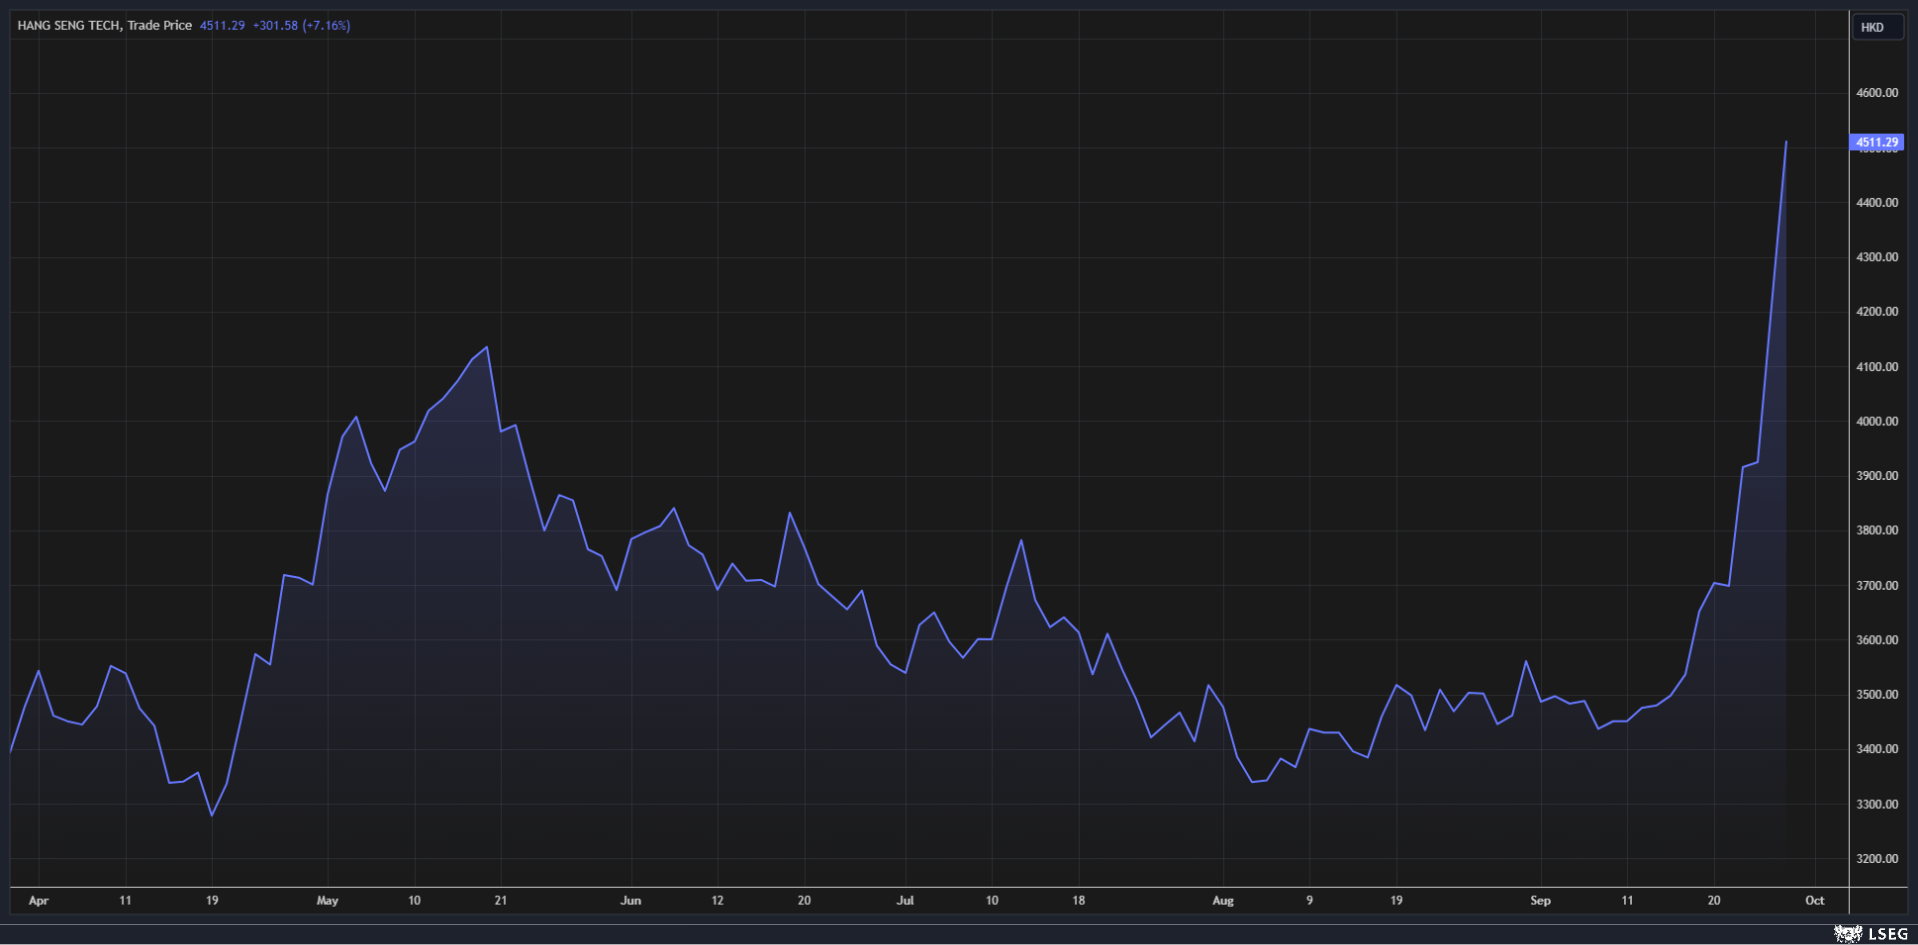
Task: Click the 11 date label in April
Action: click(125, 901)
